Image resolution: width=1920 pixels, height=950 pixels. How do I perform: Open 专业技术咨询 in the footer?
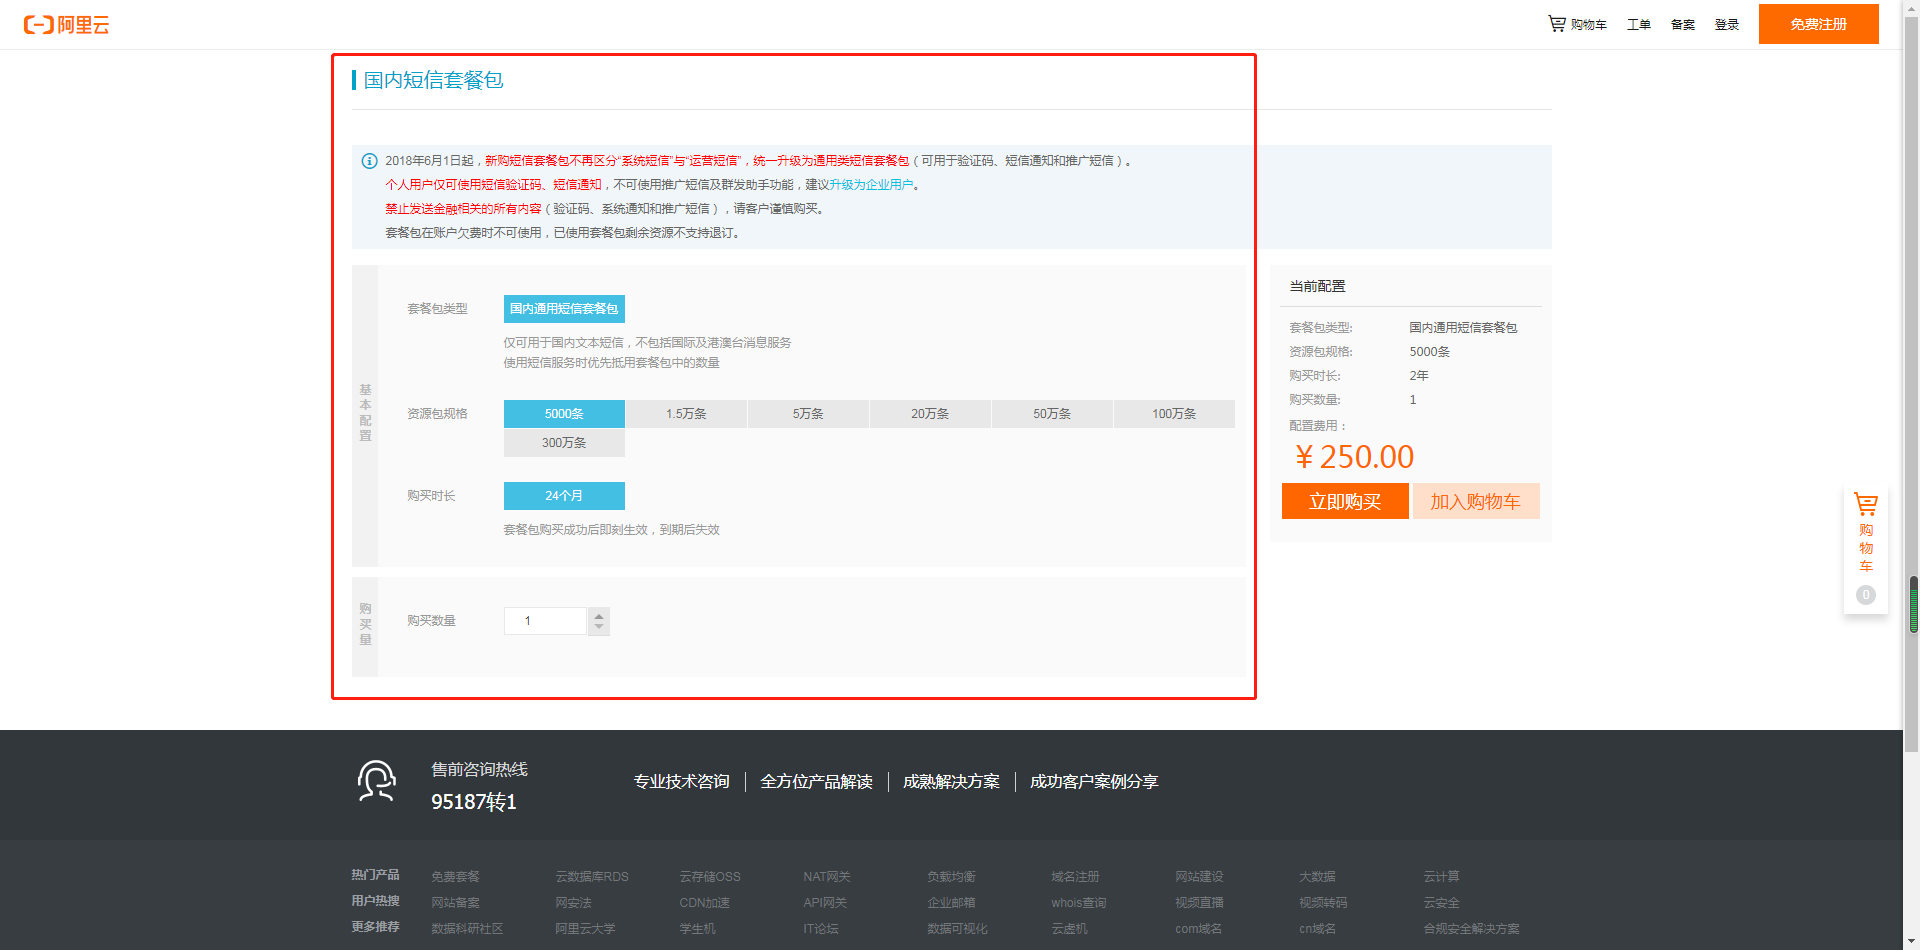681,782
